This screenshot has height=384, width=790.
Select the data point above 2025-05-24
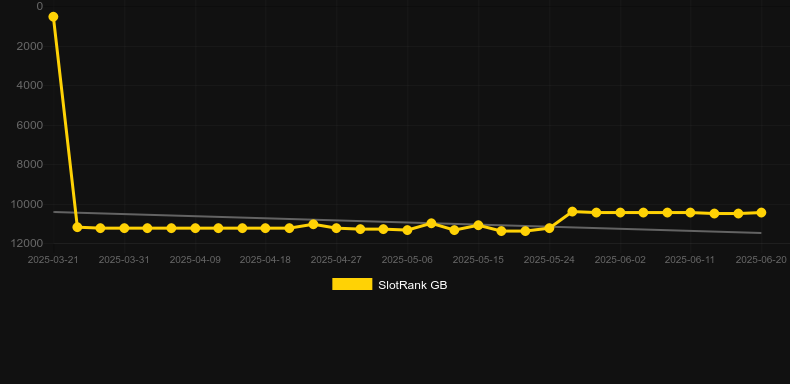[549, 228]
